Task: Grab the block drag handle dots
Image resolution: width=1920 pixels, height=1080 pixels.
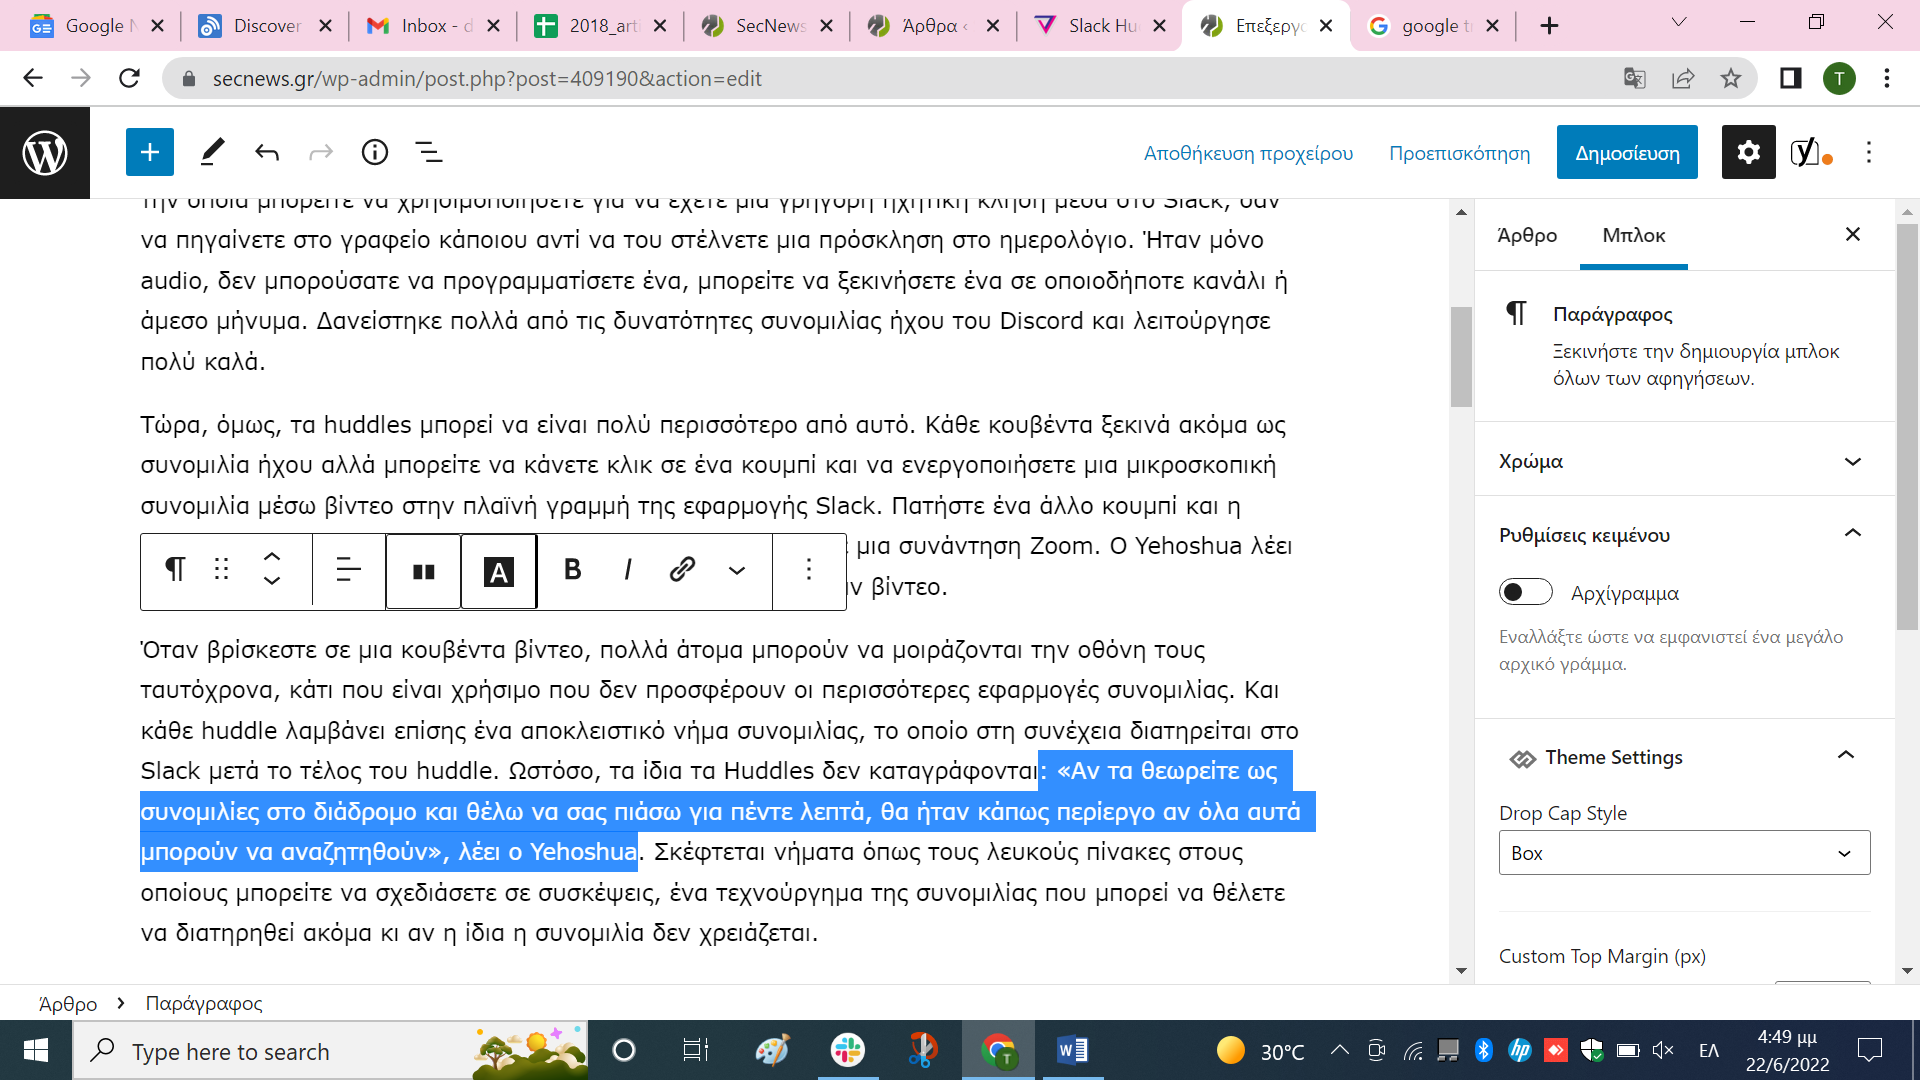Action: tap(222, 570)
